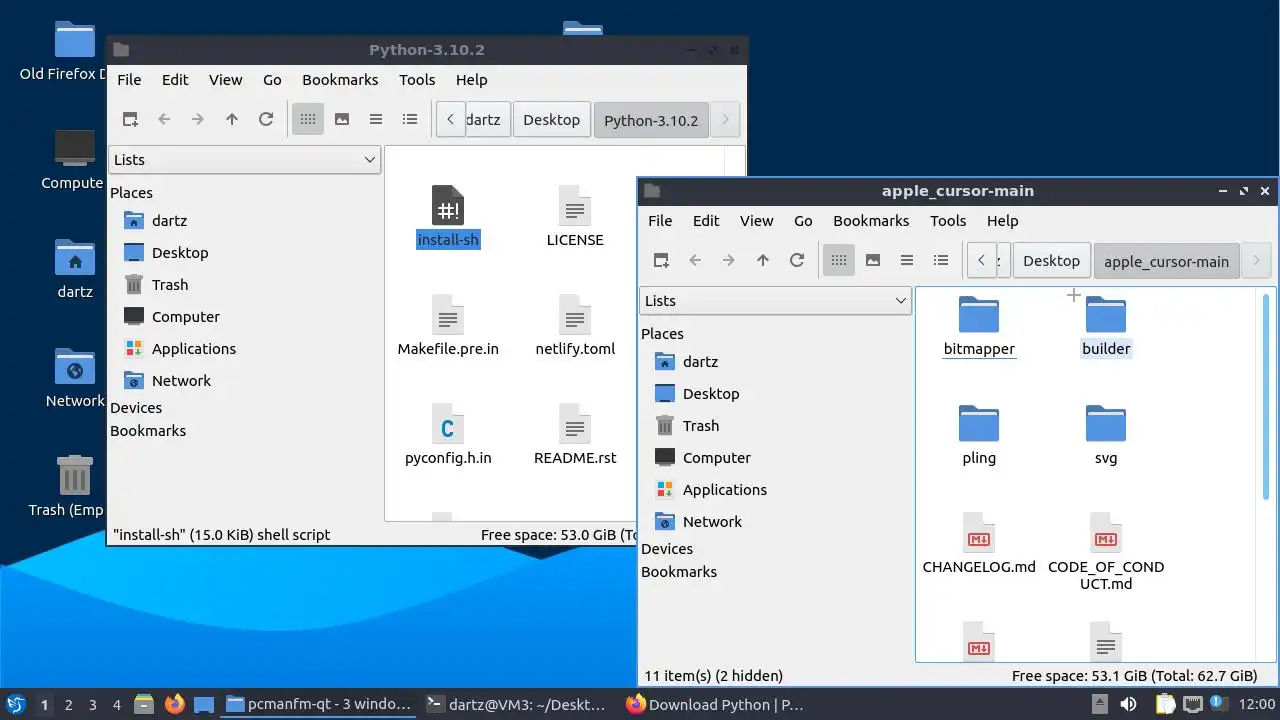The image size is (1280, 720).
Task: Switch to workspace 2 in taskbar
Action: 68,705
